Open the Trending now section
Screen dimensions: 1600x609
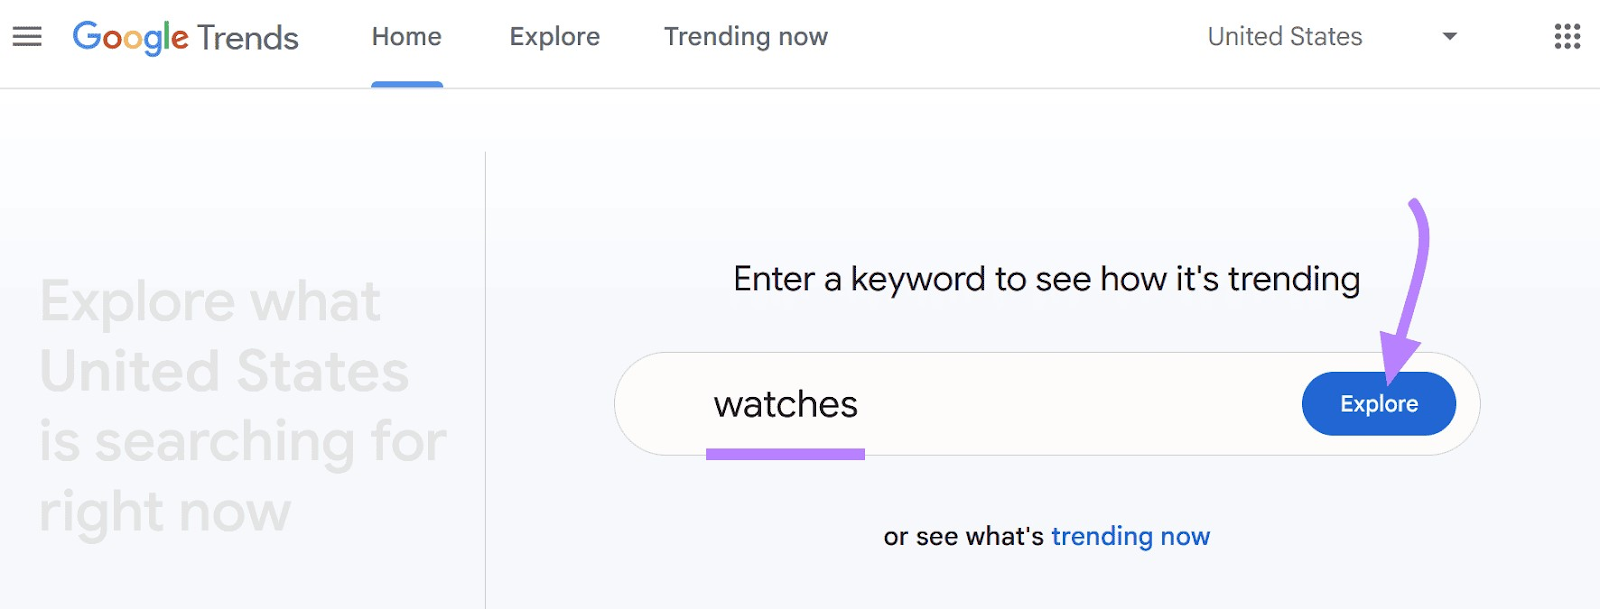pos(744,36)
